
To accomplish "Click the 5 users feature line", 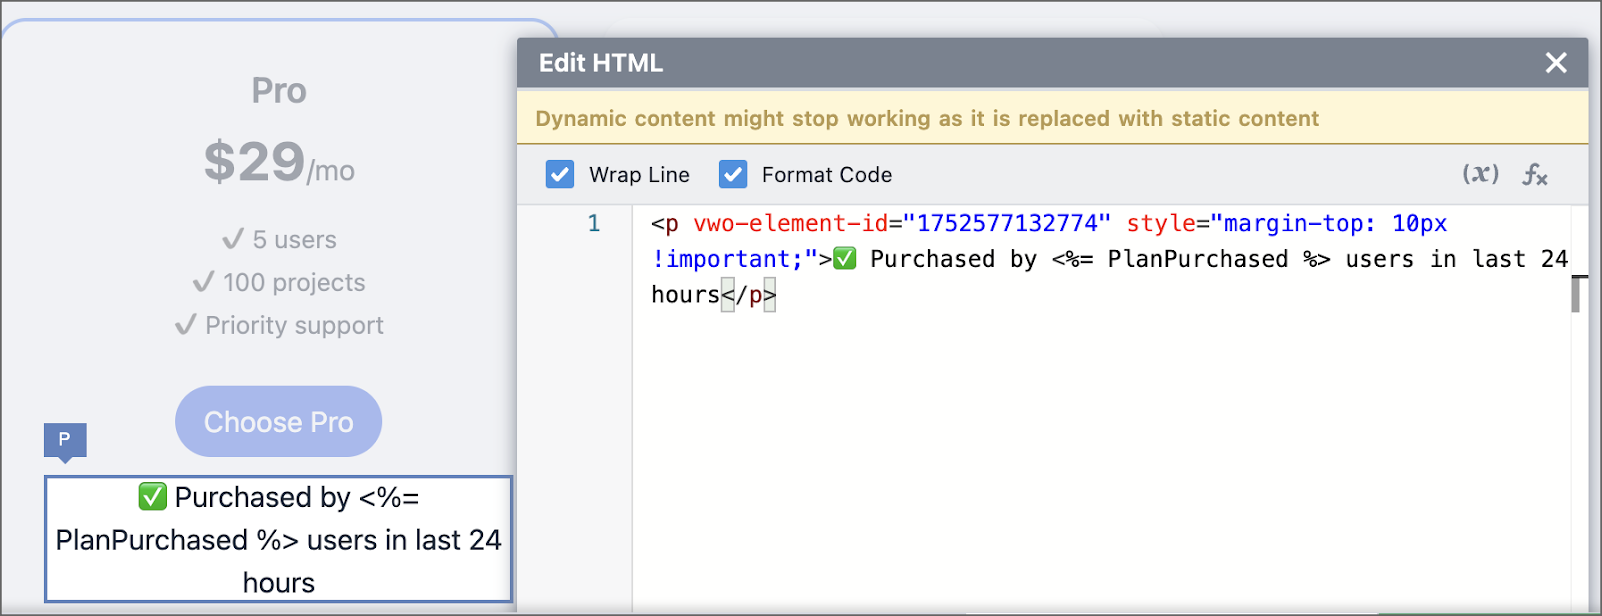I will (x=279, y=240).
